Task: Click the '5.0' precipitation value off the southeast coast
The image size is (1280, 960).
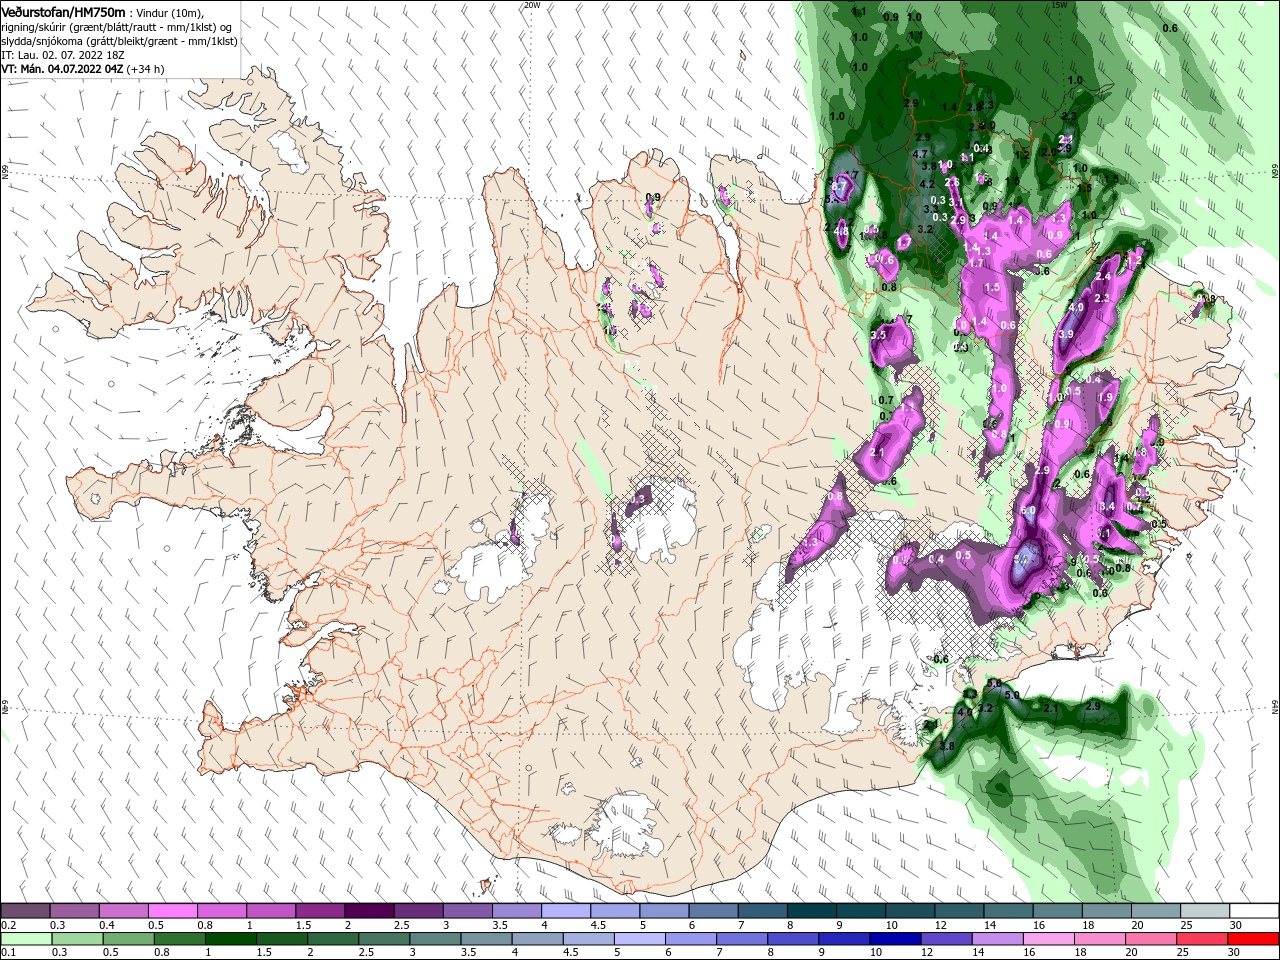Action: click(1012, 695)
